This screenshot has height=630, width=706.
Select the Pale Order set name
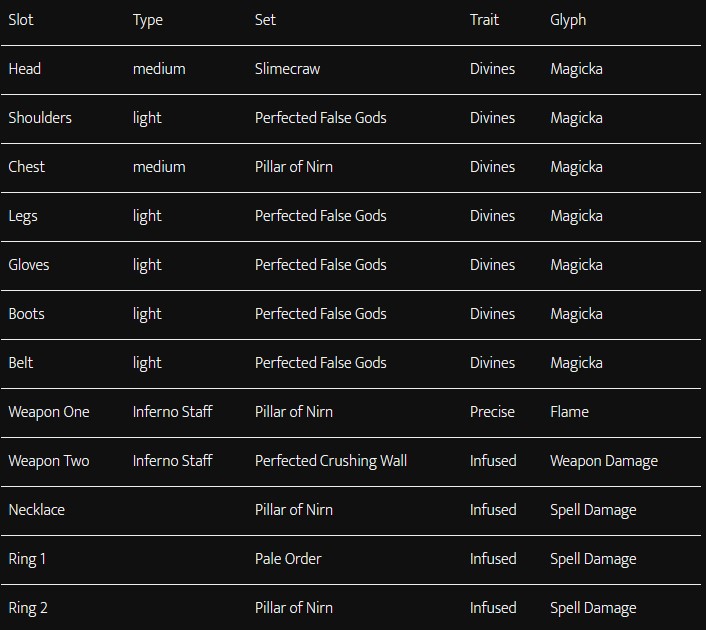pos(288,559)
